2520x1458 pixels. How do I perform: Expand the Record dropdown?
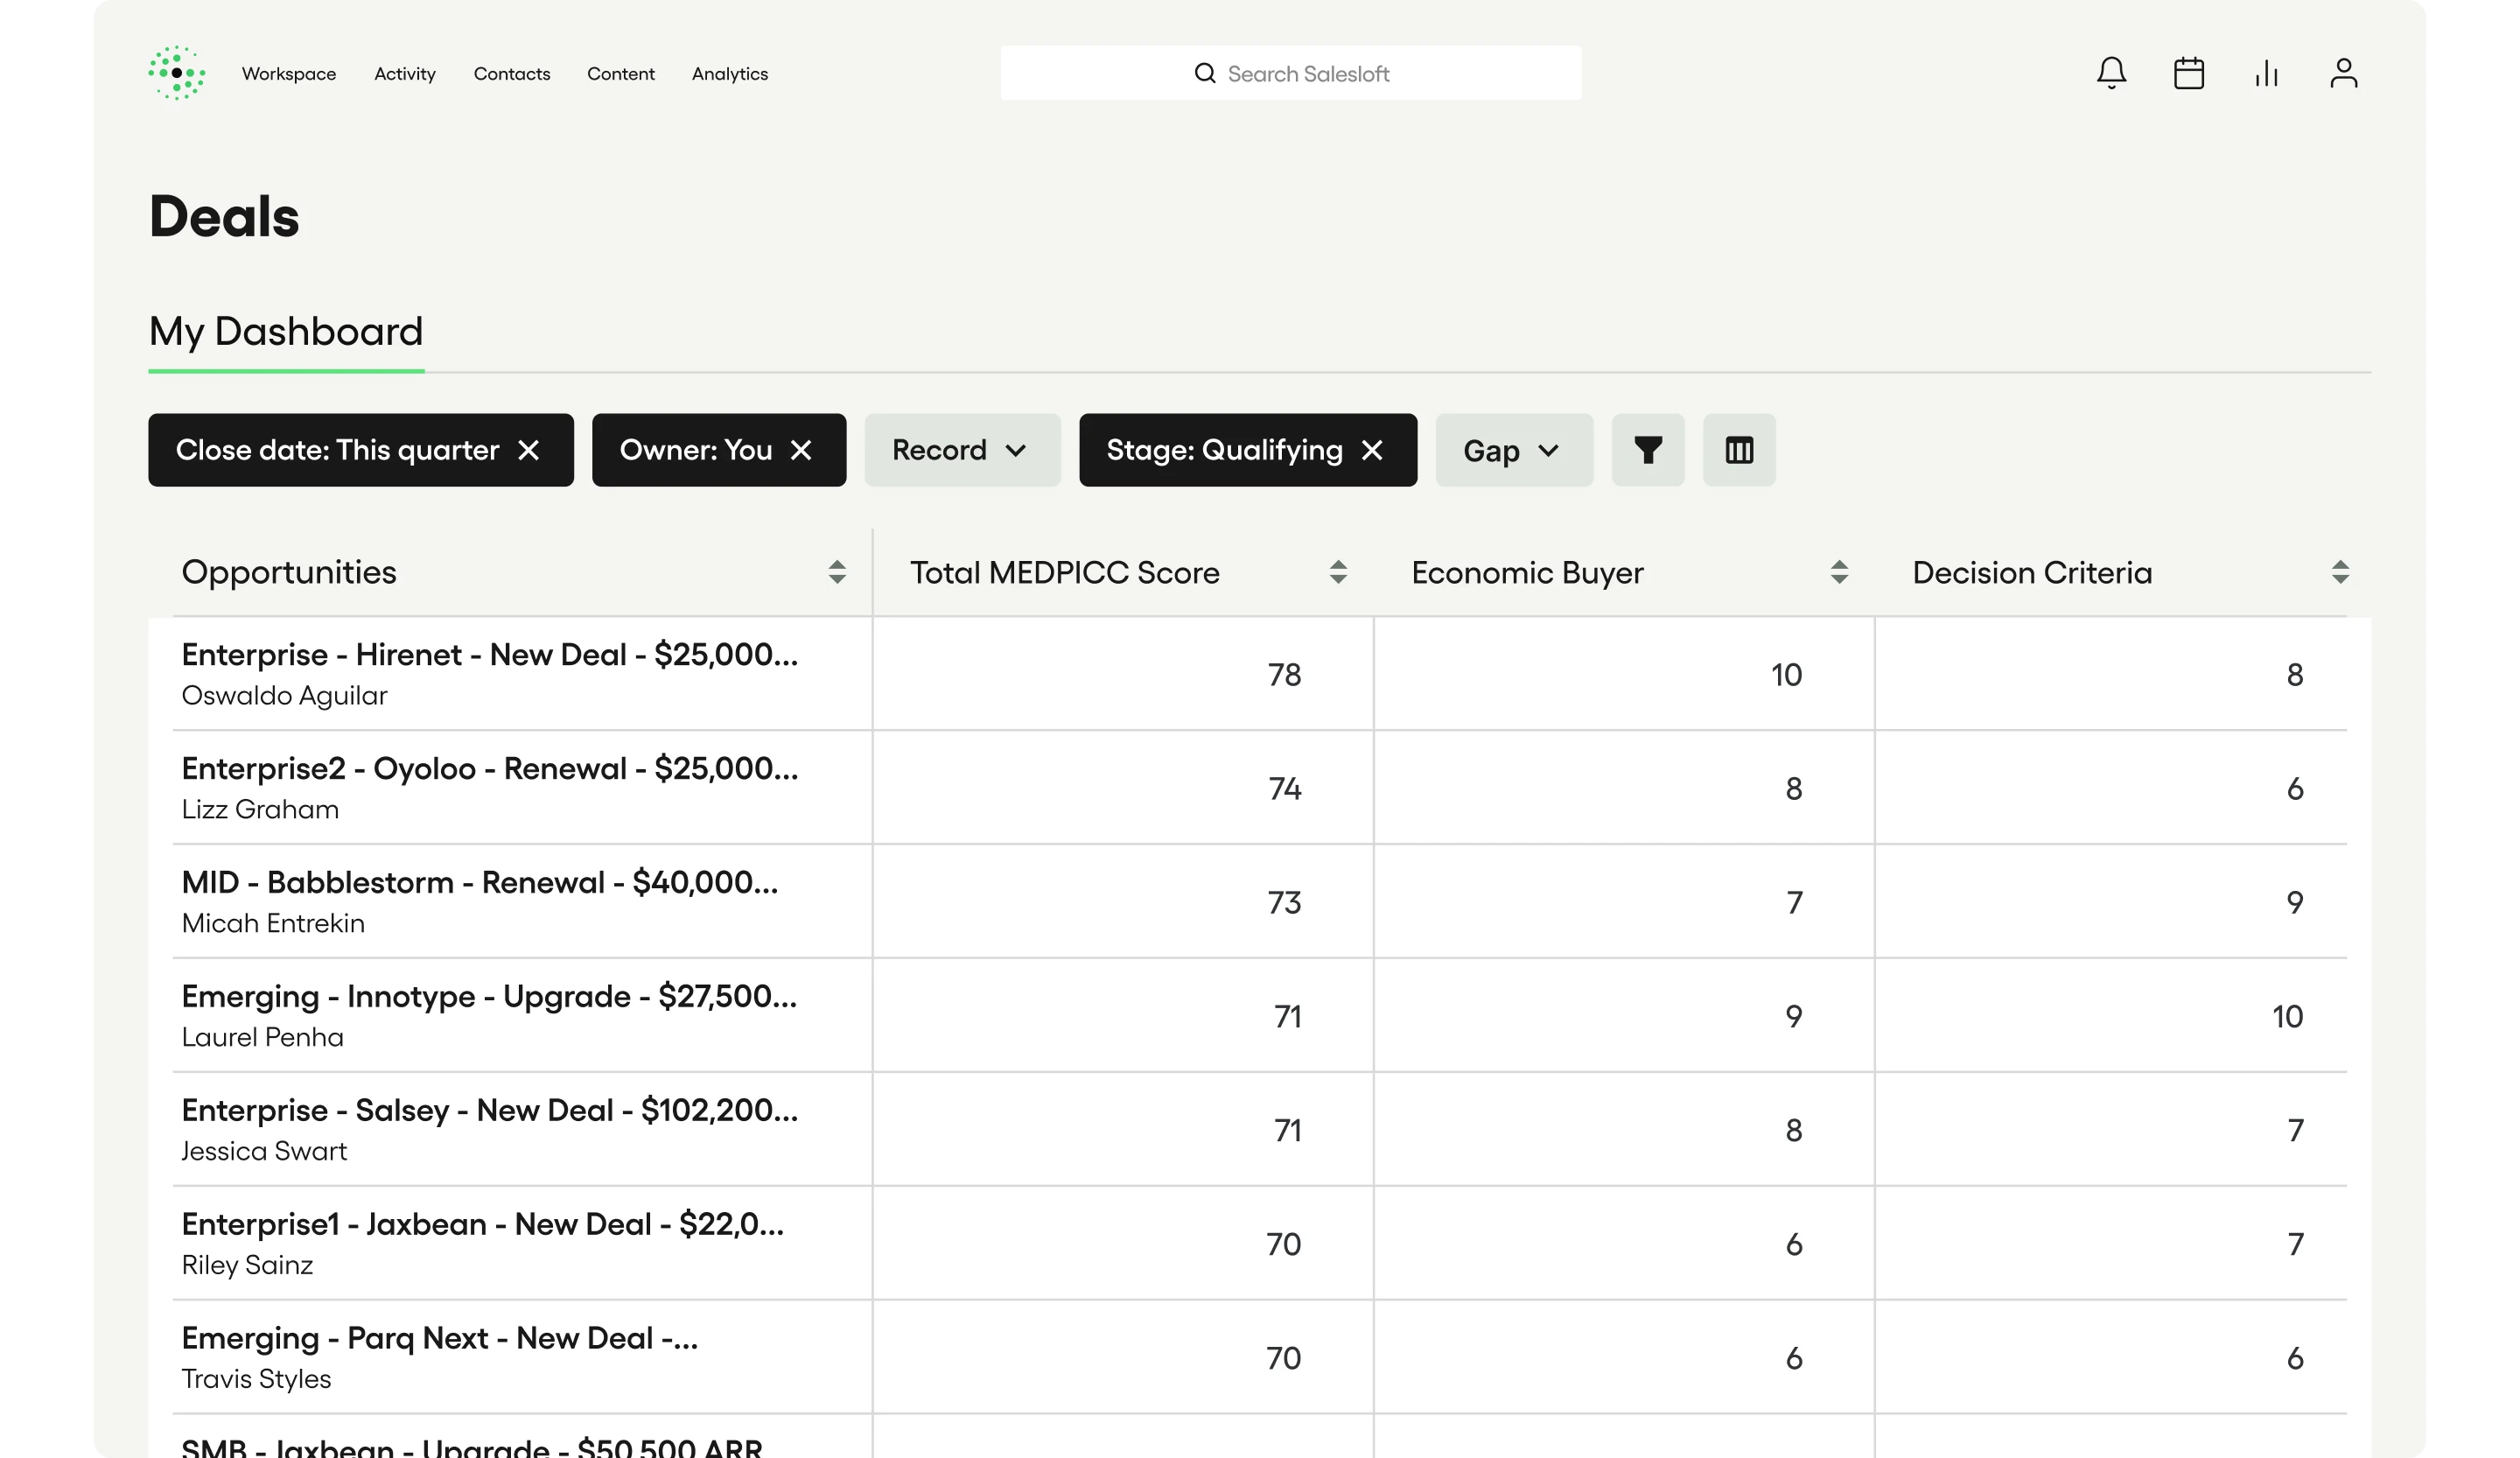click(962, 450)
